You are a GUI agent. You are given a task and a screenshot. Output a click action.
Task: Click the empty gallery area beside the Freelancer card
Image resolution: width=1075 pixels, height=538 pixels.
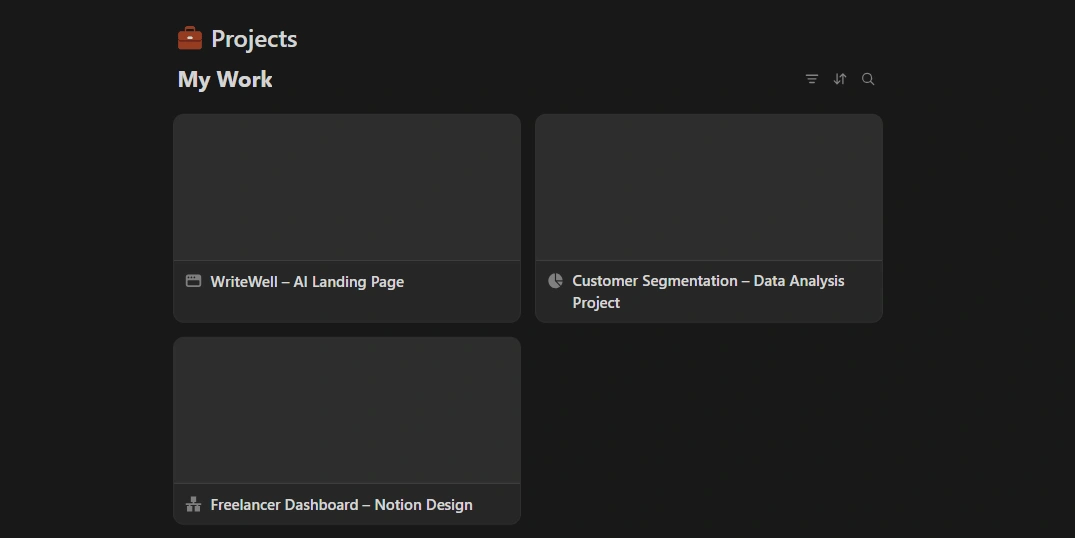(x=709, y=430)
